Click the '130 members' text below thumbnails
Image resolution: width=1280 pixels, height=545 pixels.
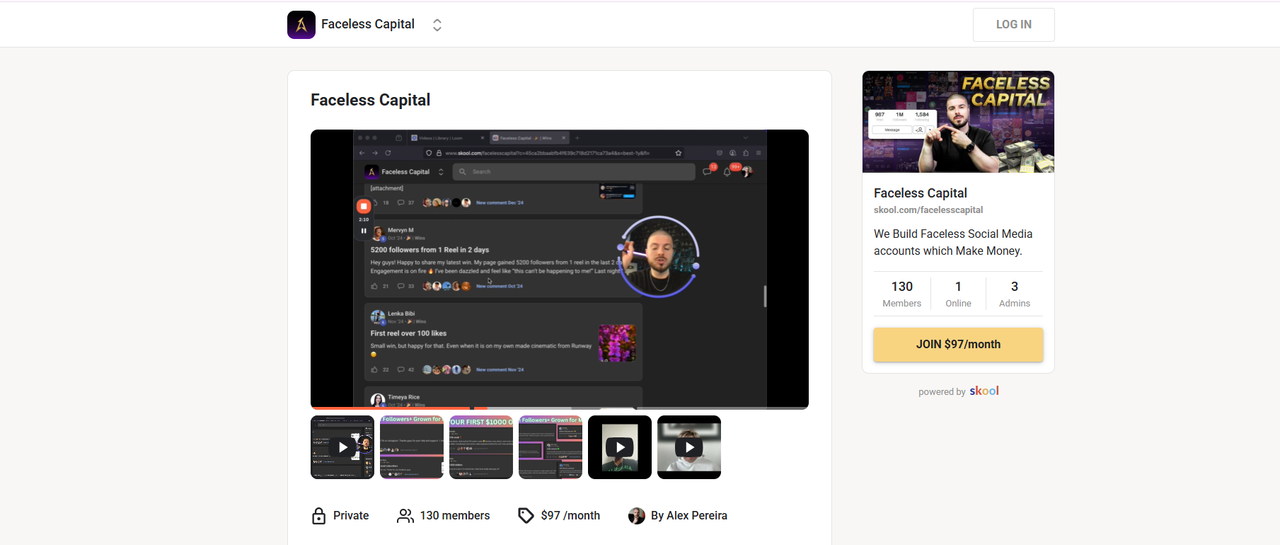(455, 516)
